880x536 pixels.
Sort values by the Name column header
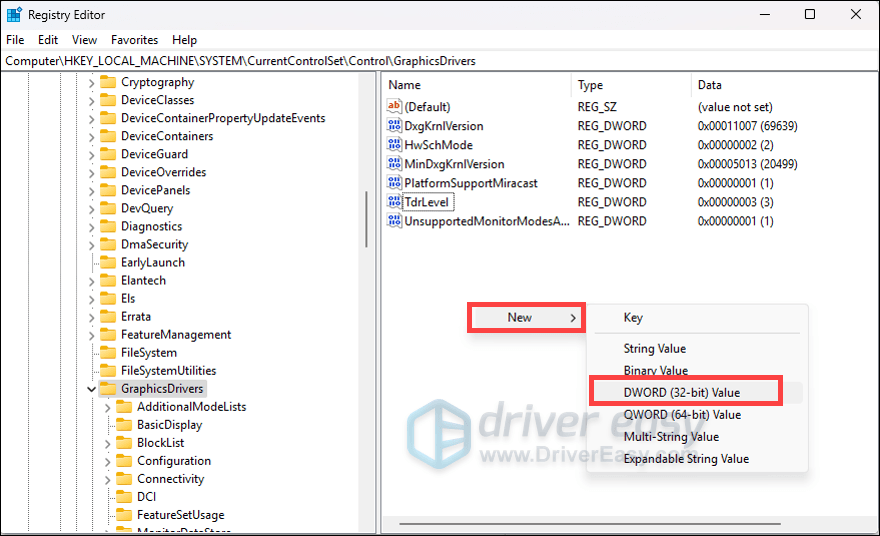475,85
